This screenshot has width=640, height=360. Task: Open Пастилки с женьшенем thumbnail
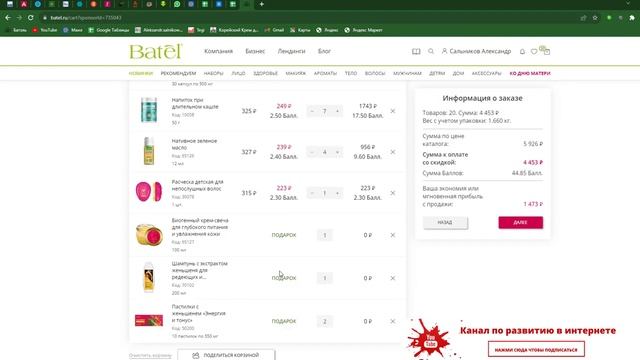pos(149,320)
